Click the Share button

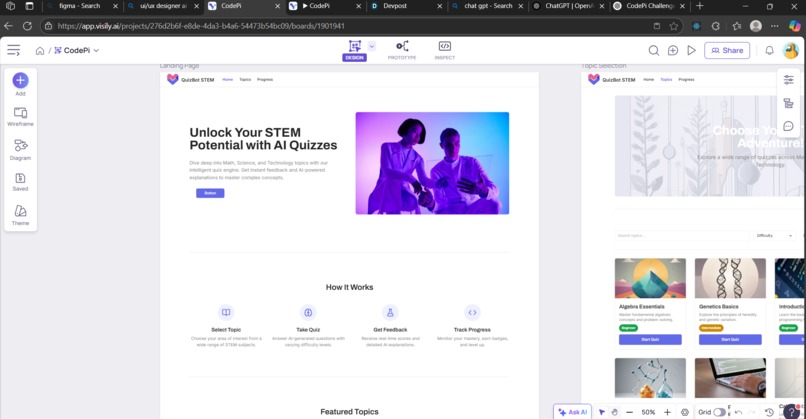pyautogui.click(x=727, y=50)
